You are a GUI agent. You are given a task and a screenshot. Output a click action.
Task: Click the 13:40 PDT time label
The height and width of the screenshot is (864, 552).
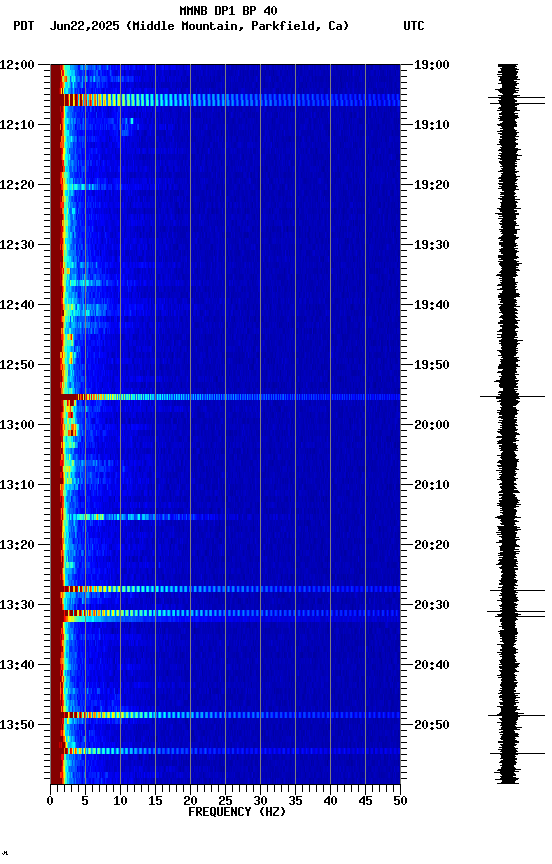(17, 665)
